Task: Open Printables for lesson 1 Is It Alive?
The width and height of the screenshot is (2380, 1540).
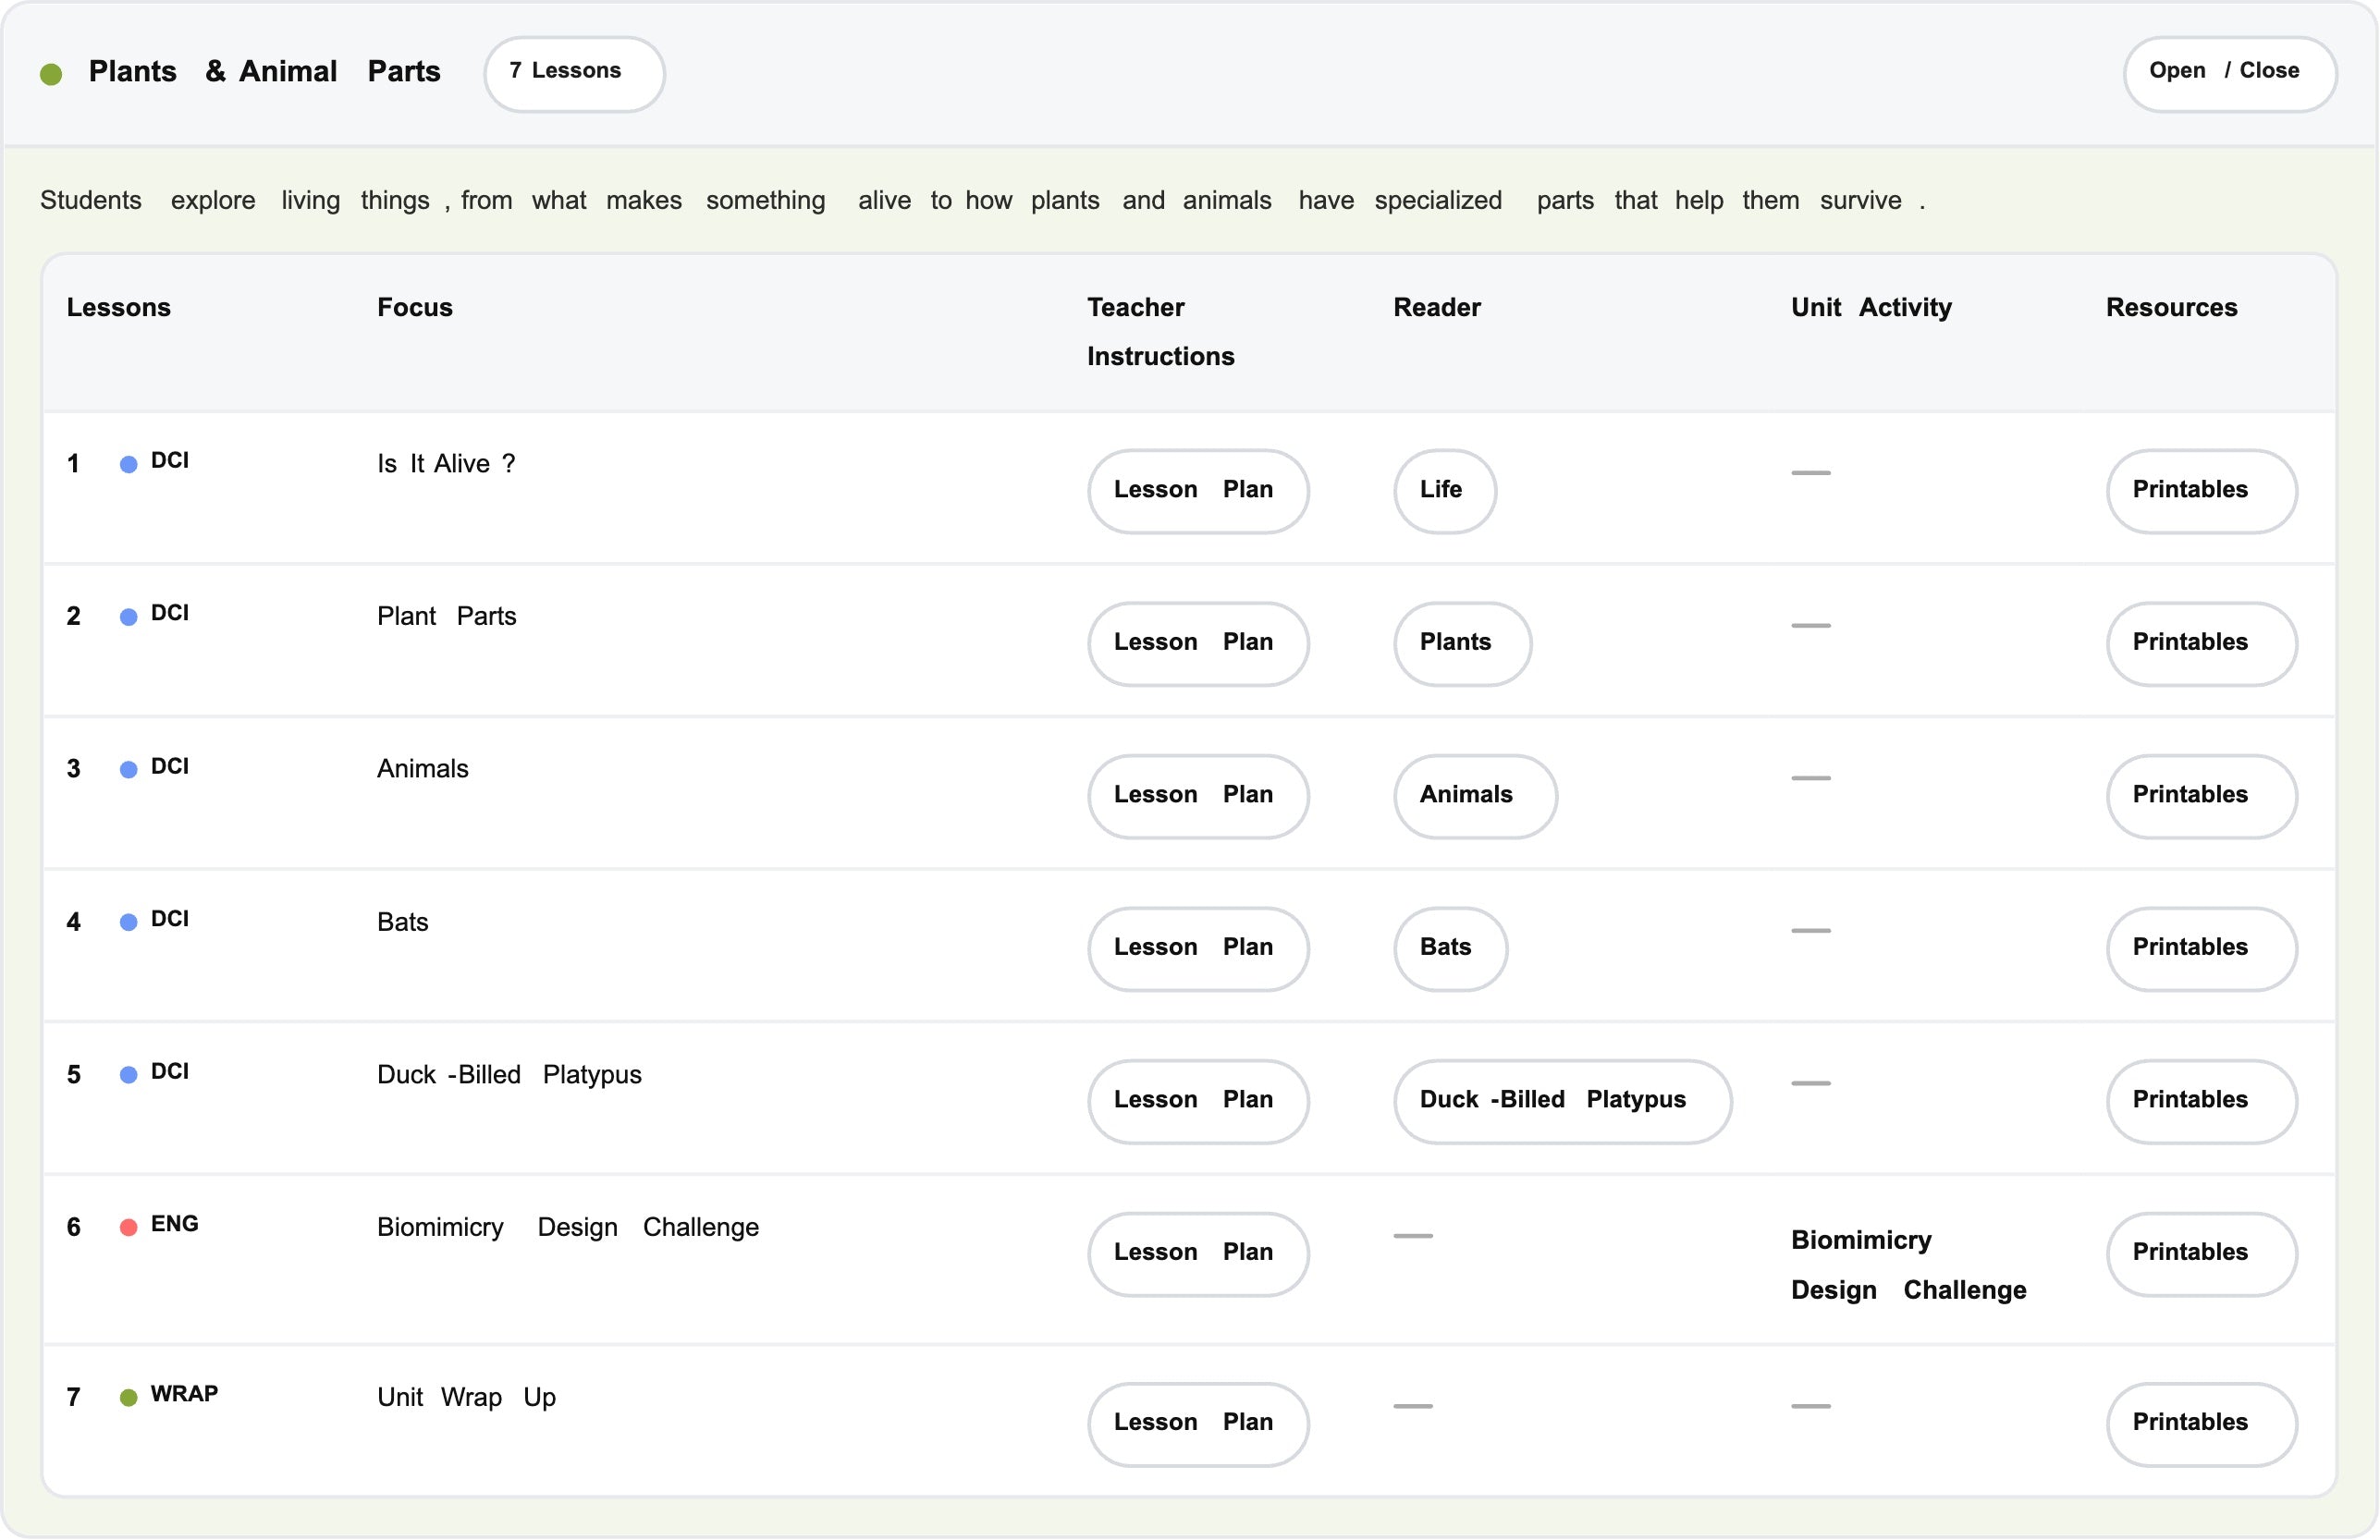Action: pos(2201,491)
